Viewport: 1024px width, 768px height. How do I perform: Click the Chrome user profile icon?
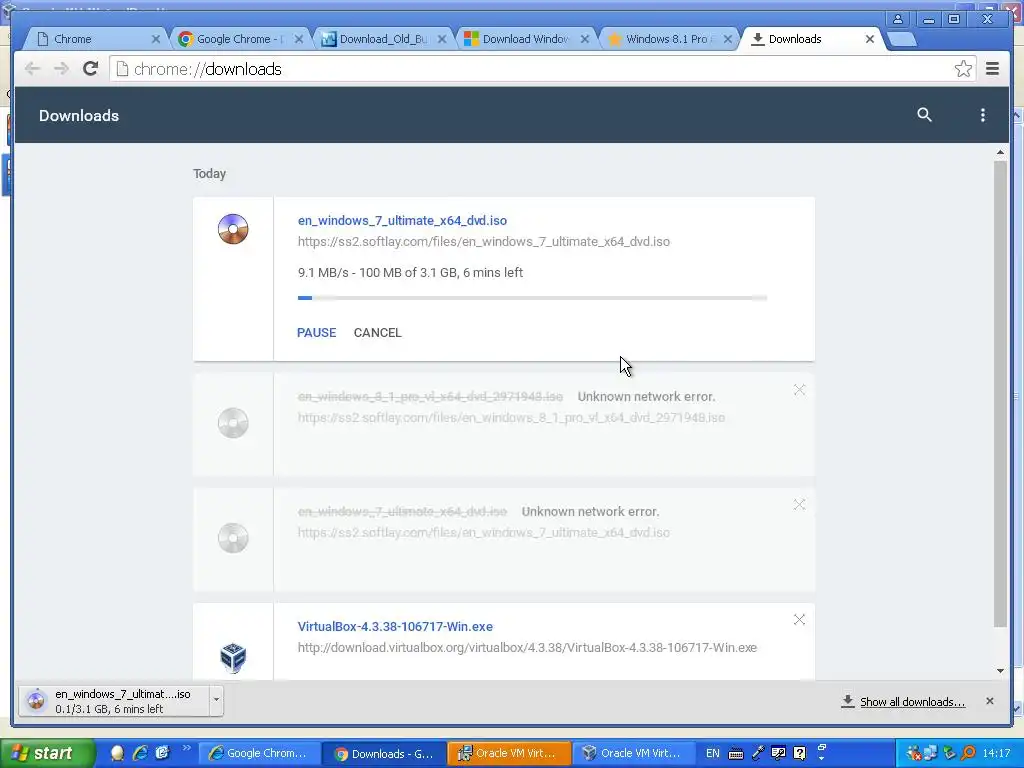coord(898,19)
